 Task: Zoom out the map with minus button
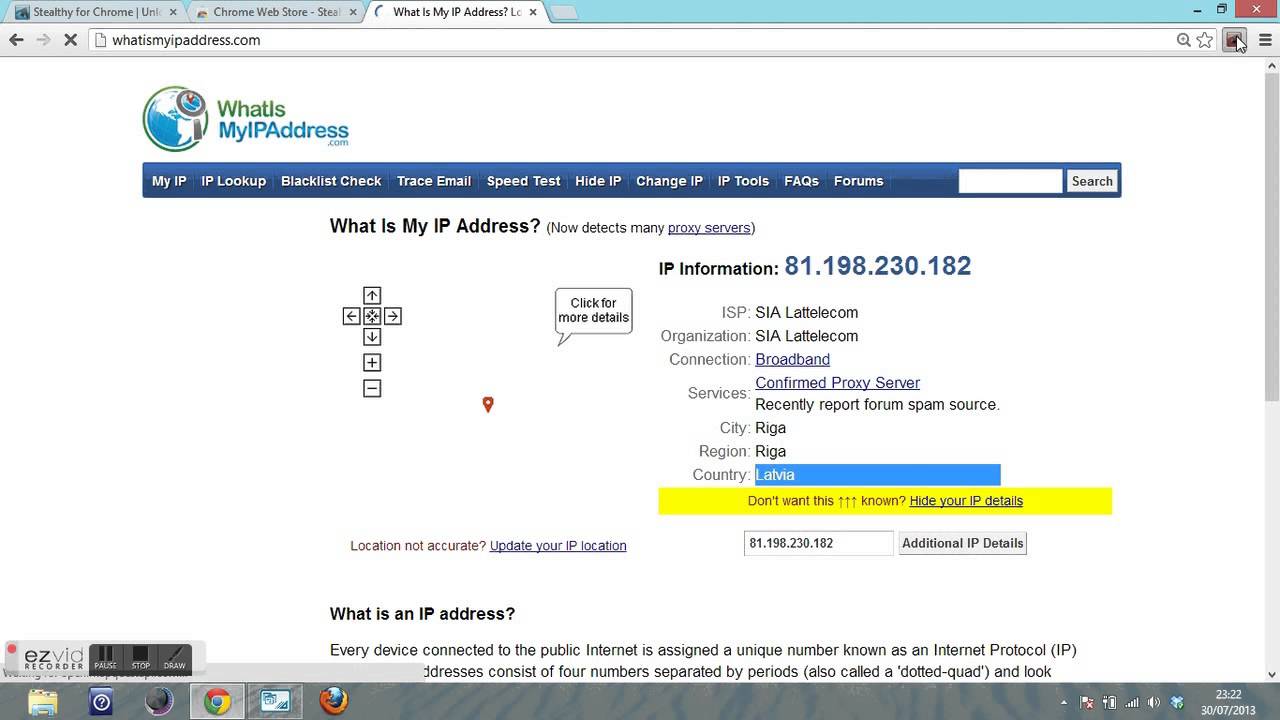(372, 388)
